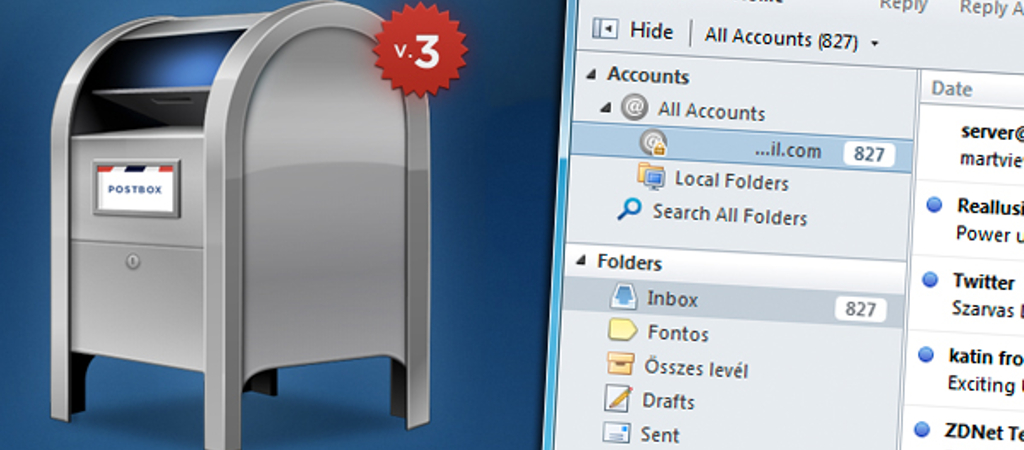Click the Local Folders icon
1024x450 pixels.
[x=651, y=176]
